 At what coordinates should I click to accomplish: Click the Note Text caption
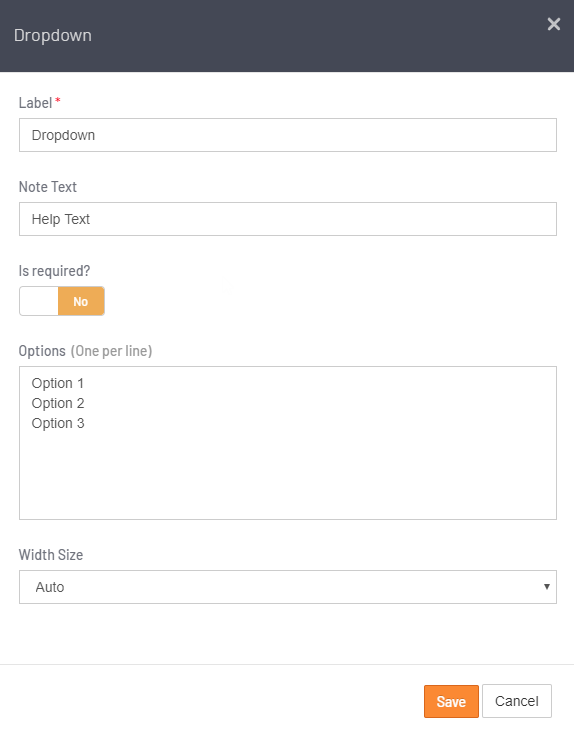pyautogui.click(x=47, y=187)
